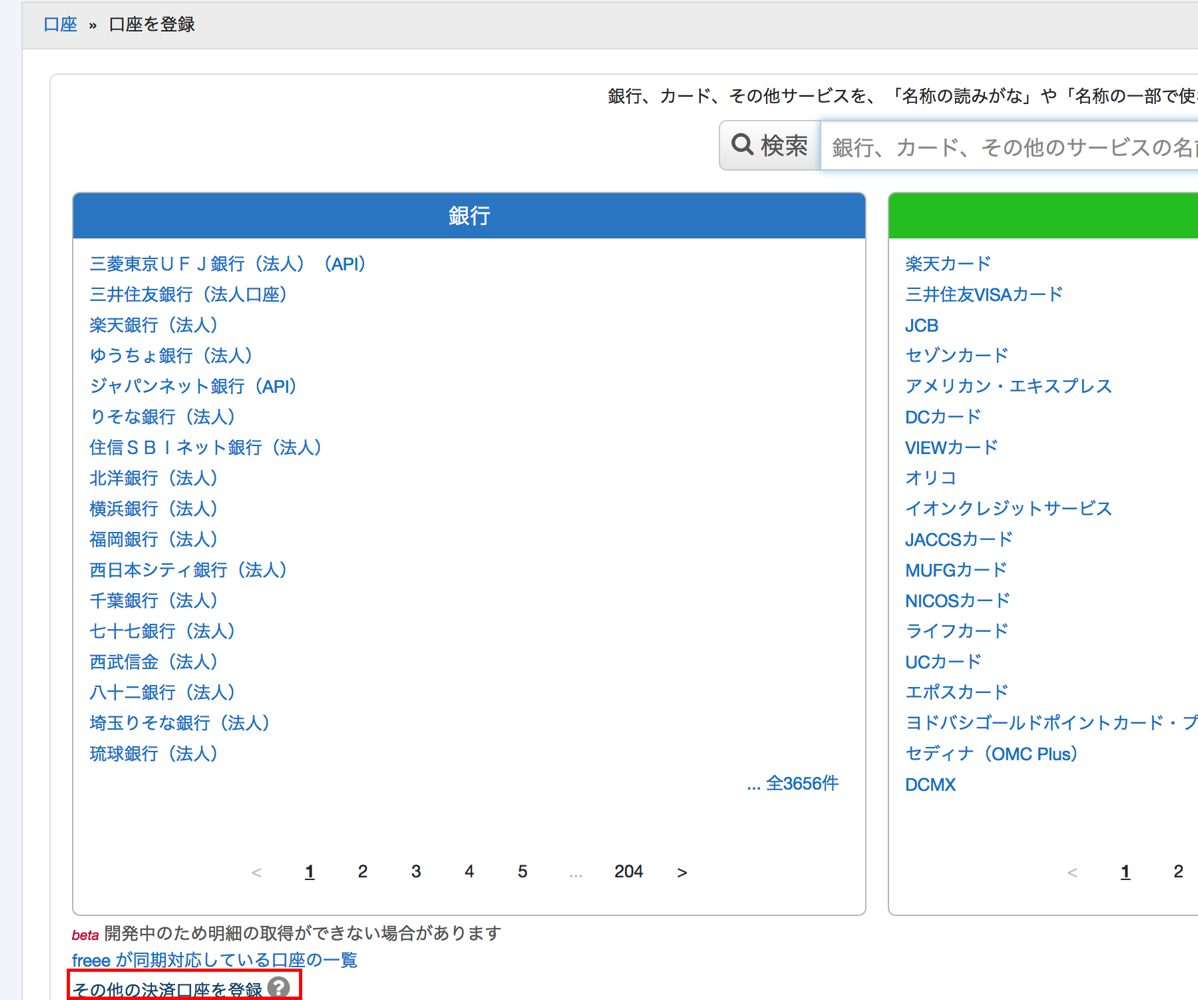
Task: Select 三菱東京ＵＦＪ銀行（法人）（API）
Action: [228, 264]
